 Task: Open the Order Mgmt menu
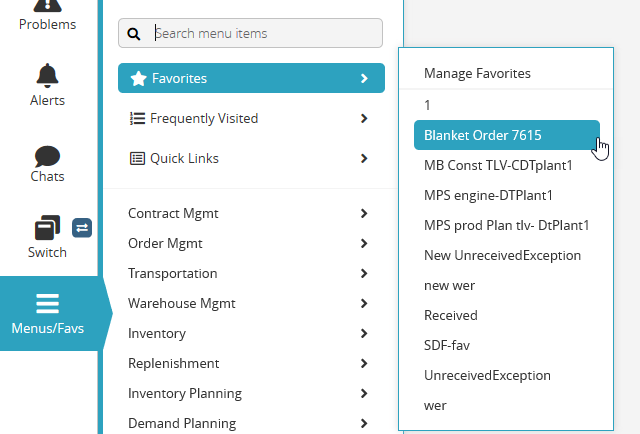tap(166, 243)
